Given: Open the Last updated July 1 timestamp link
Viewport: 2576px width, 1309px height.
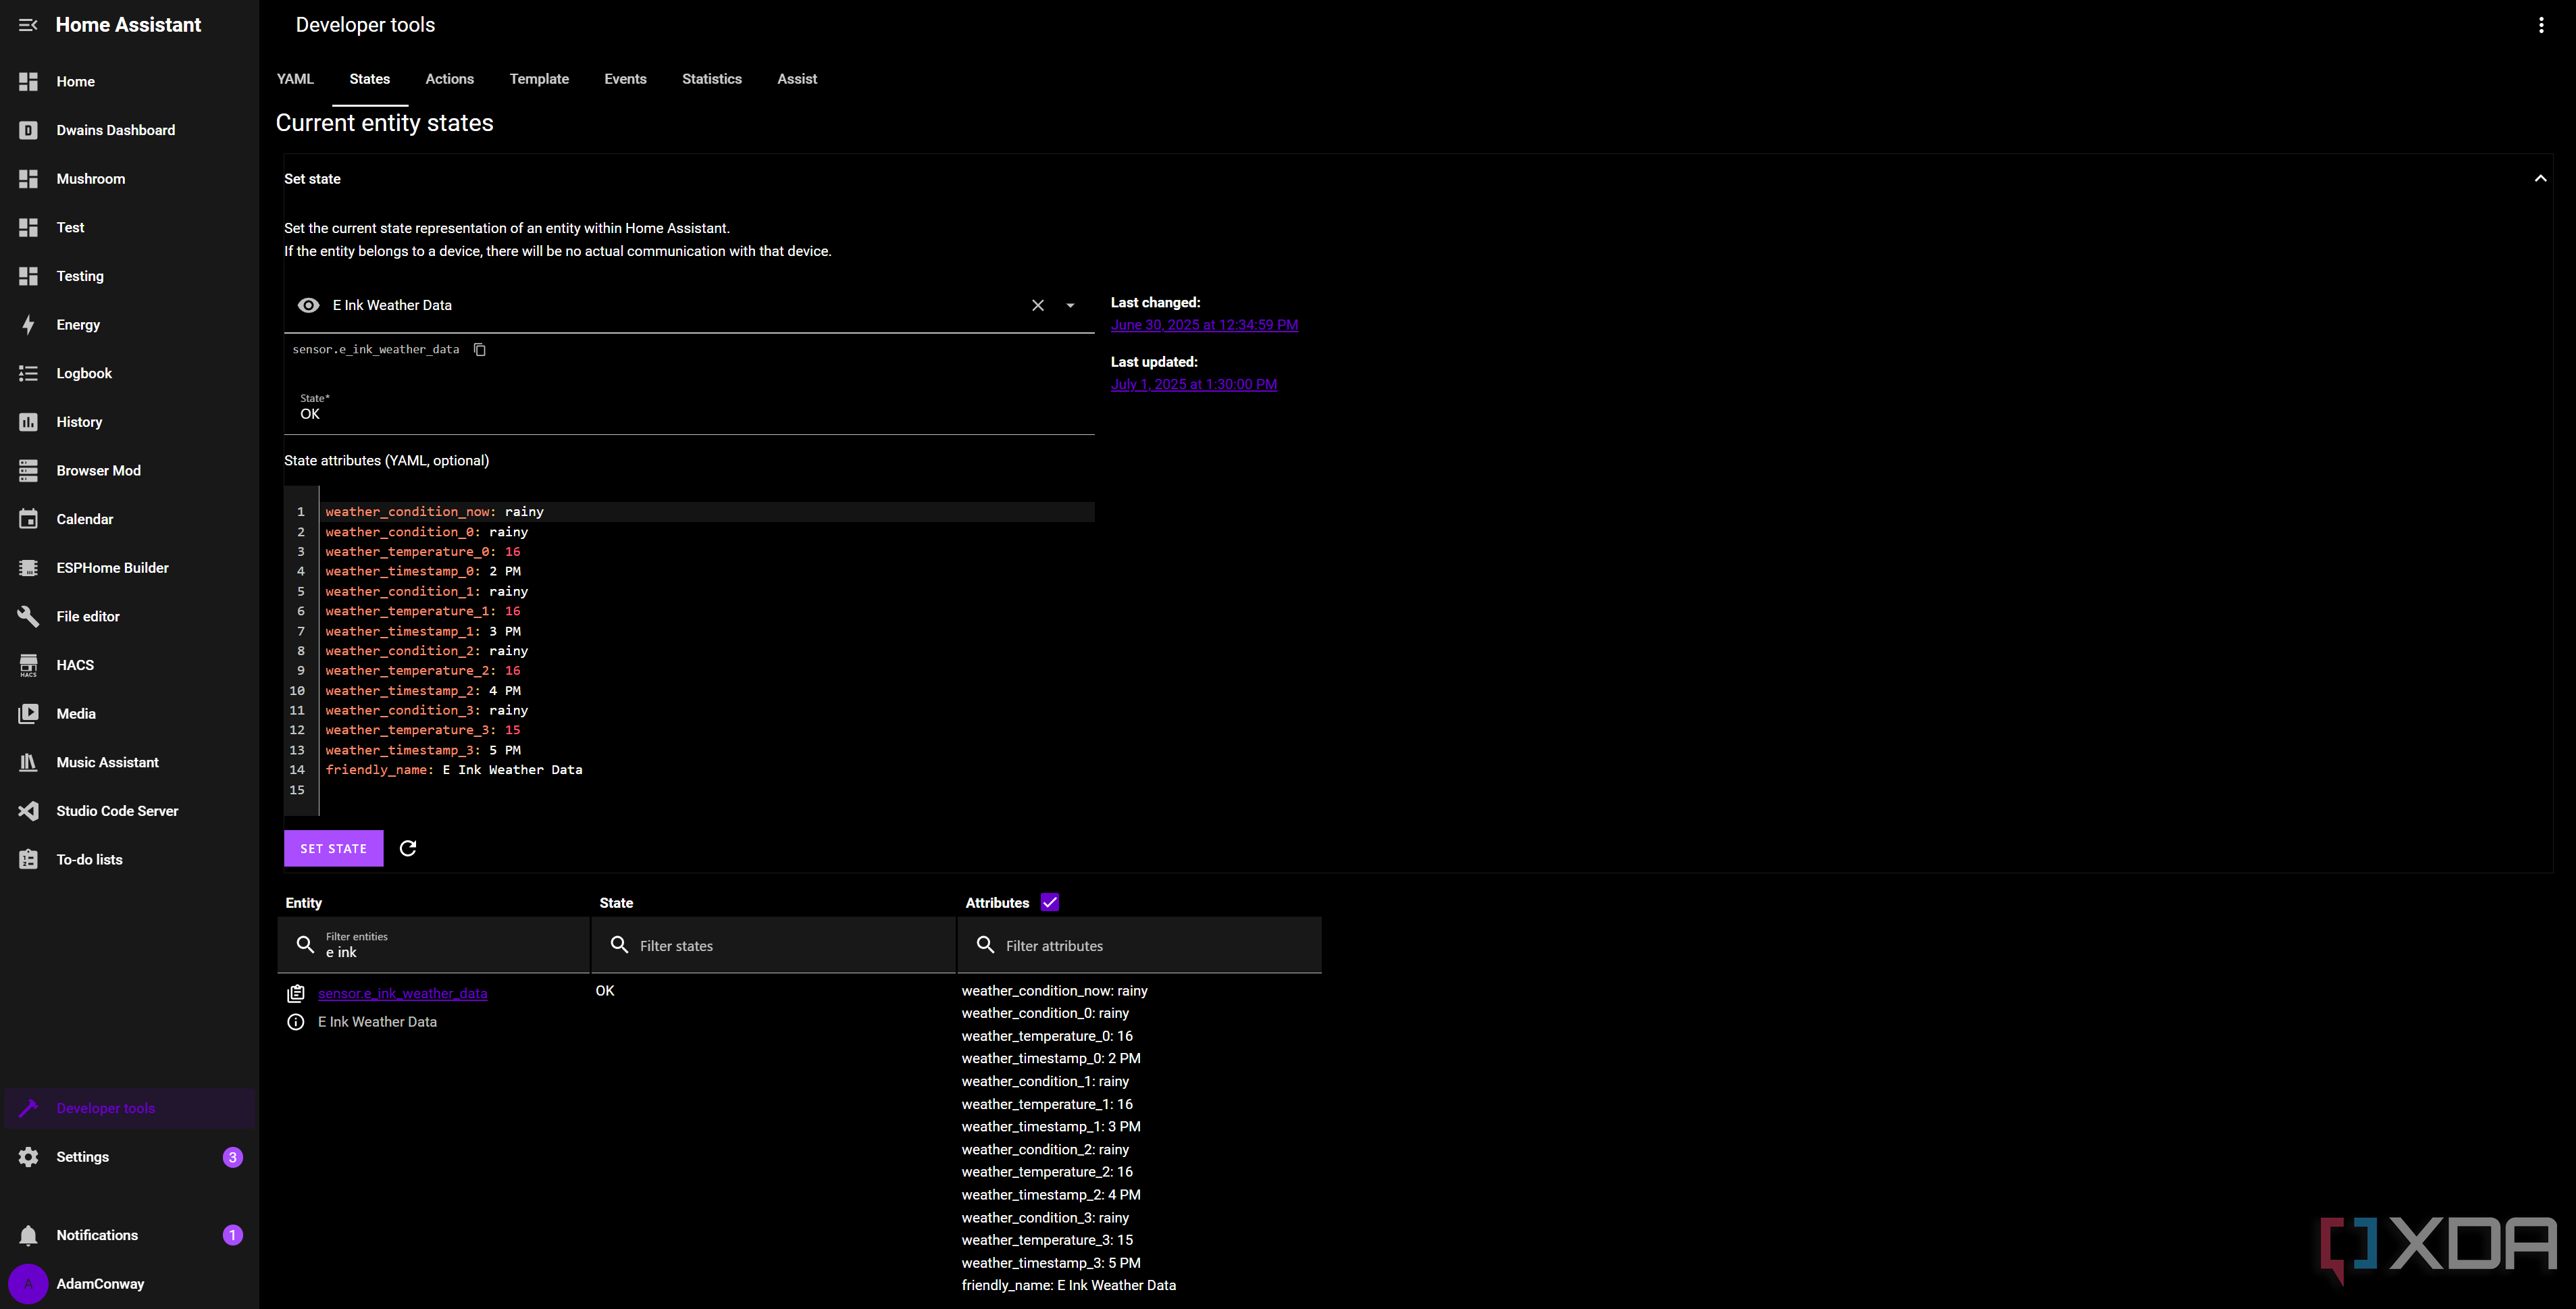Looking at the screenshot, I should (x=1194, y=384).
